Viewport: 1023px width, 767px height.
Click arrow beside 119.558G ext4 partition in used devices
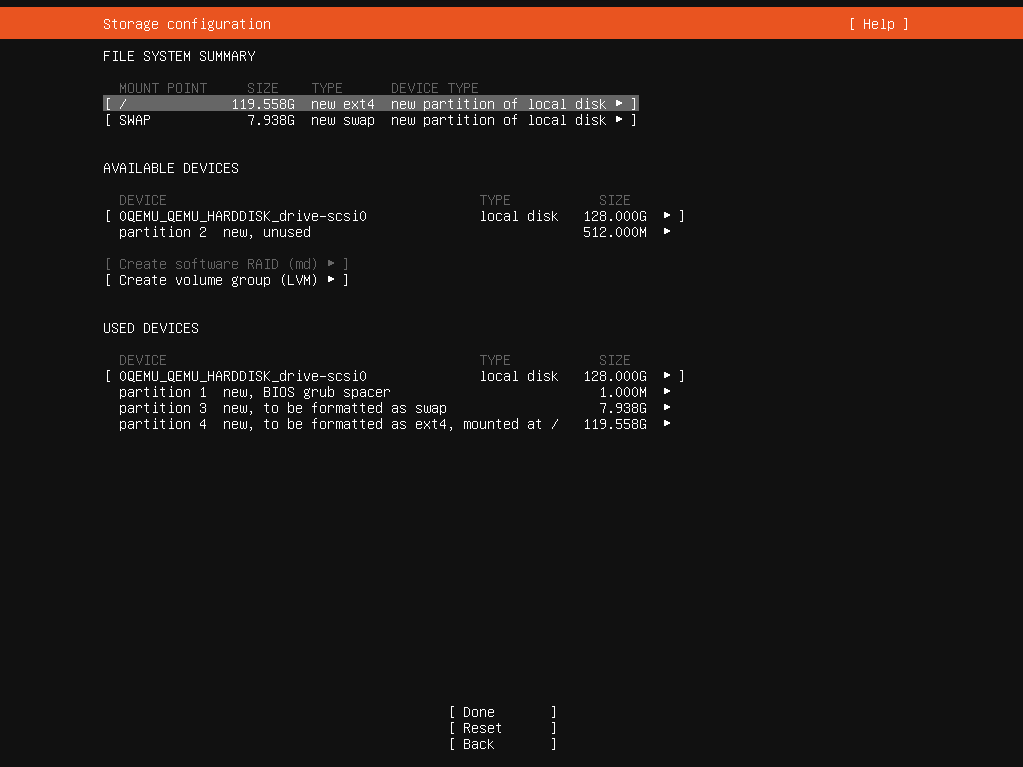coord(667,424)
